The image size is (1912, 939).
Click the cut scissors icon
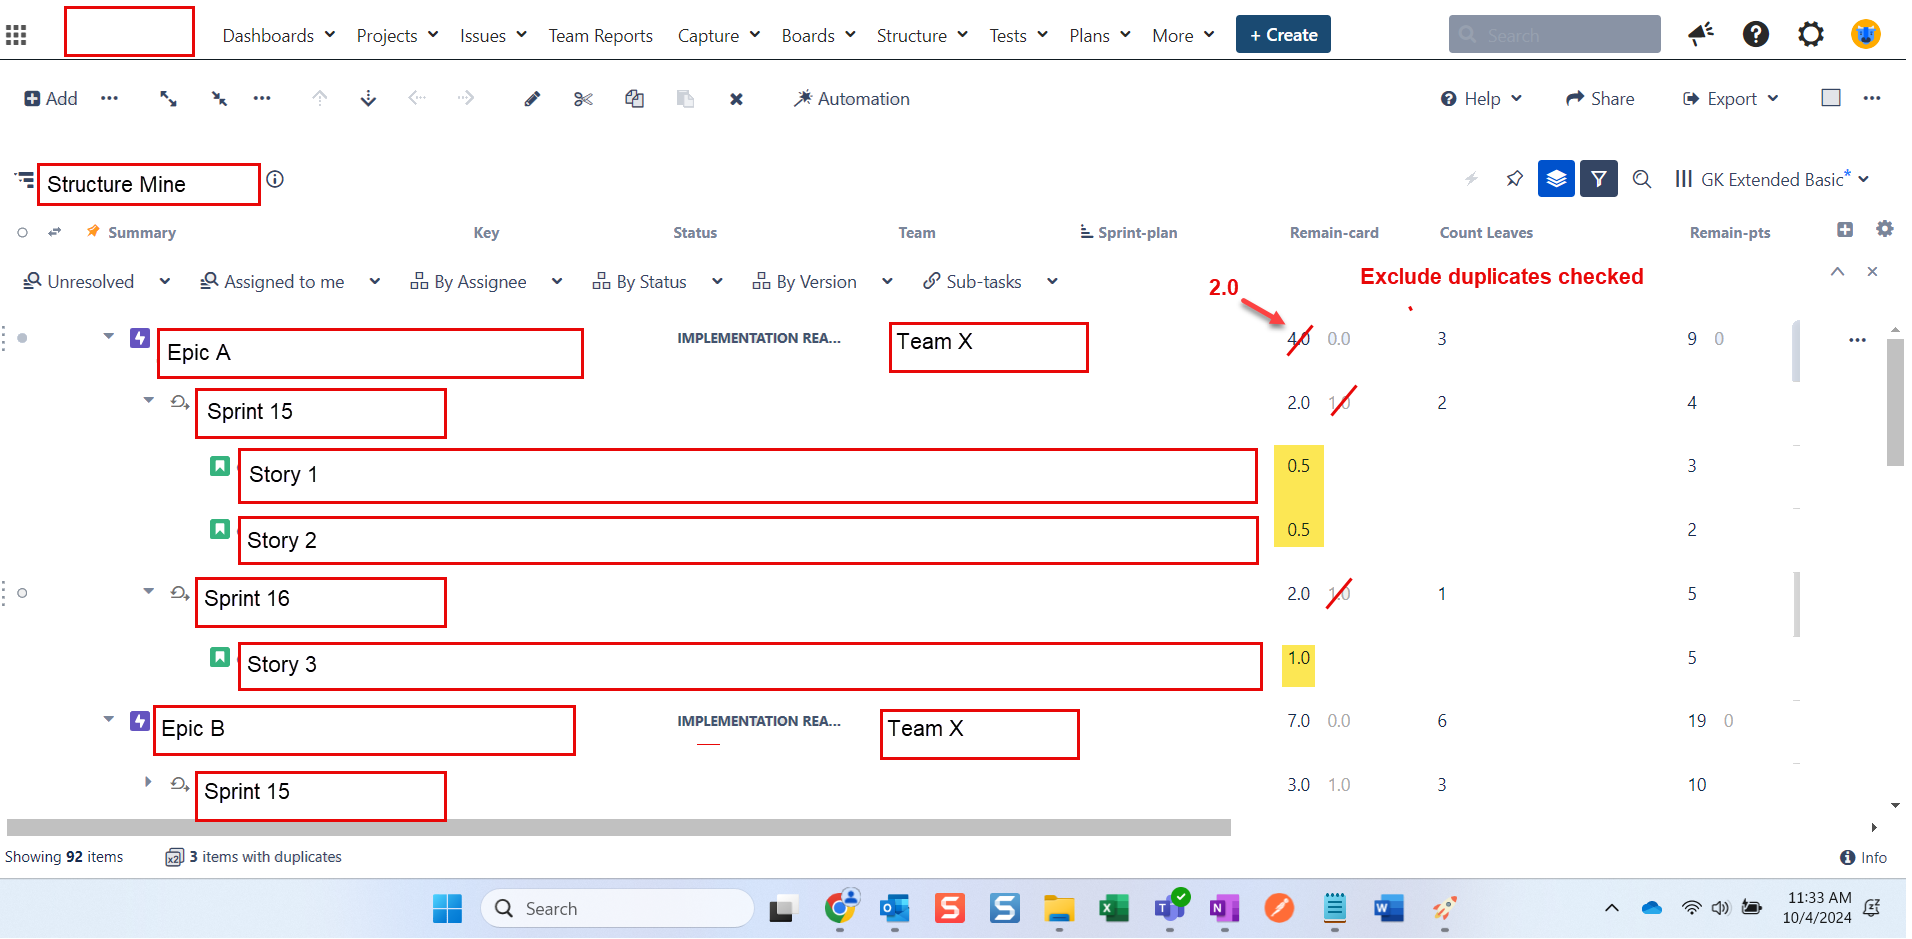tap(584, 98)
